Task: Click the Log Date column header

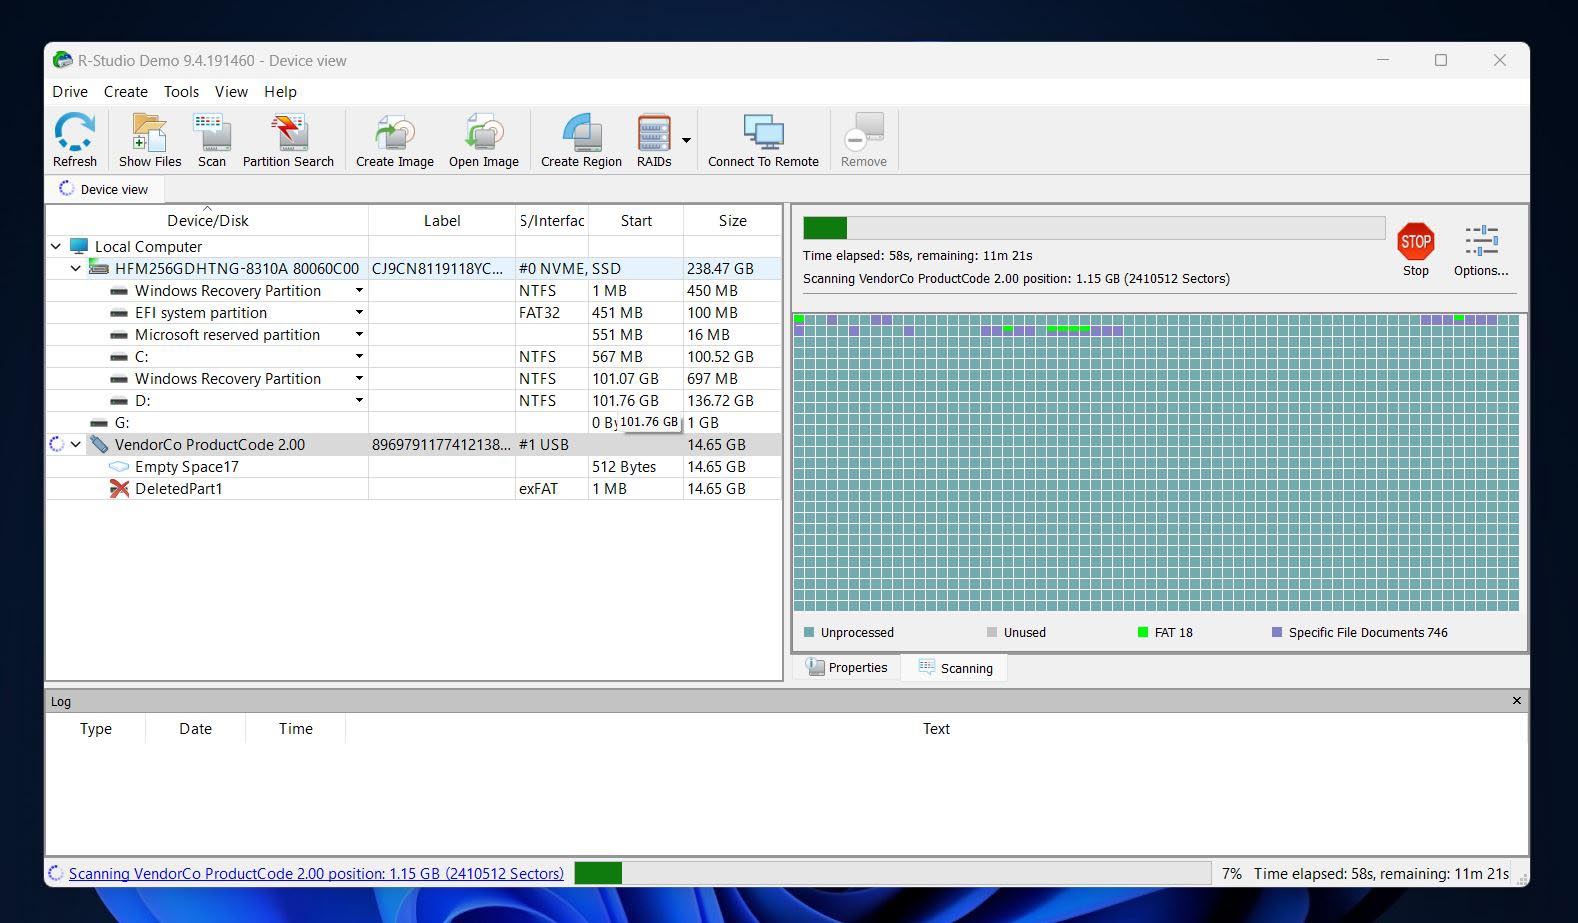Action: pos(195,728)
